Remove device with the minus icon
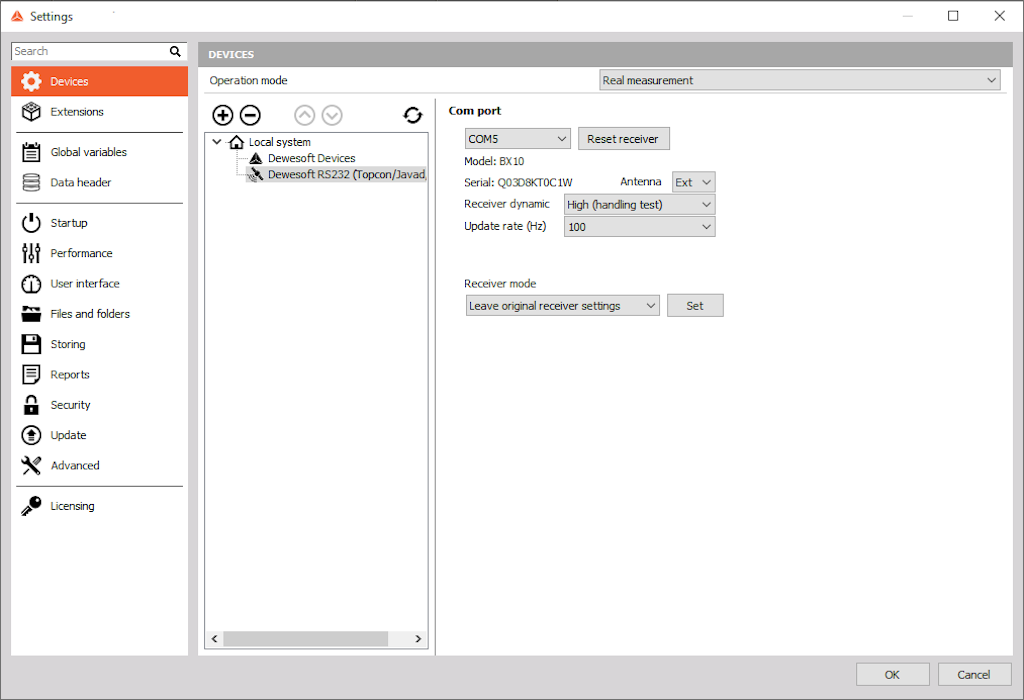This screenshot has width=1024, height=700. 250,115
